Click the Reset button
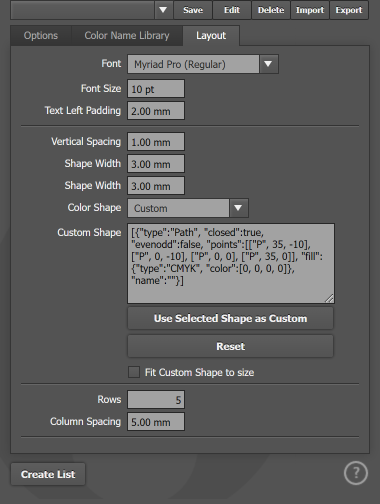380x504 pixels. click(230, 346)
